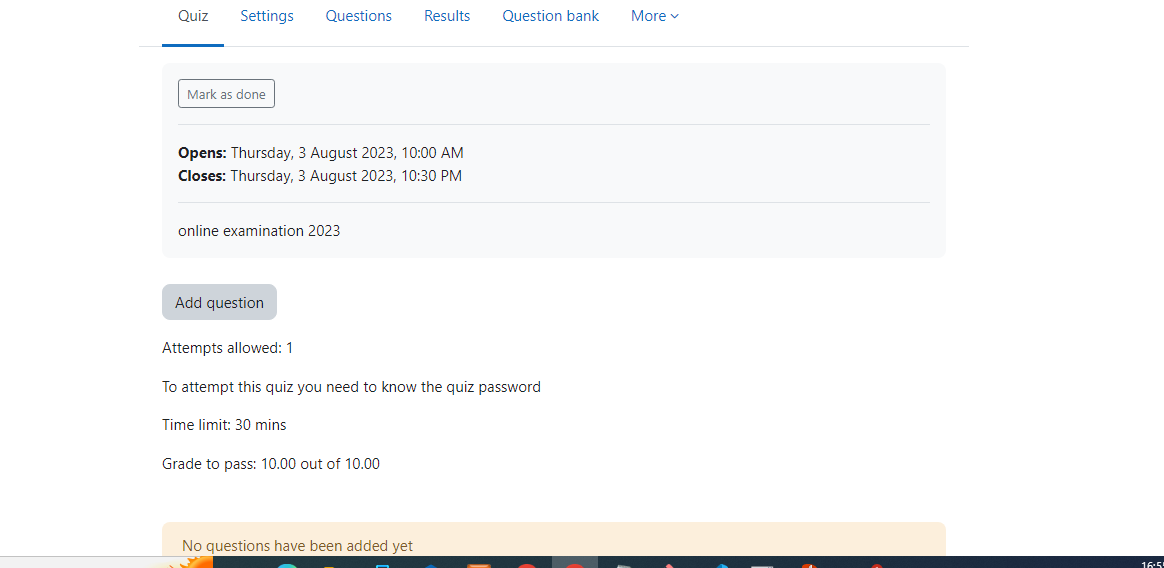Switch to the Settings tab
The width and height of the screenshot is (1164, 568).
(267, 16)
